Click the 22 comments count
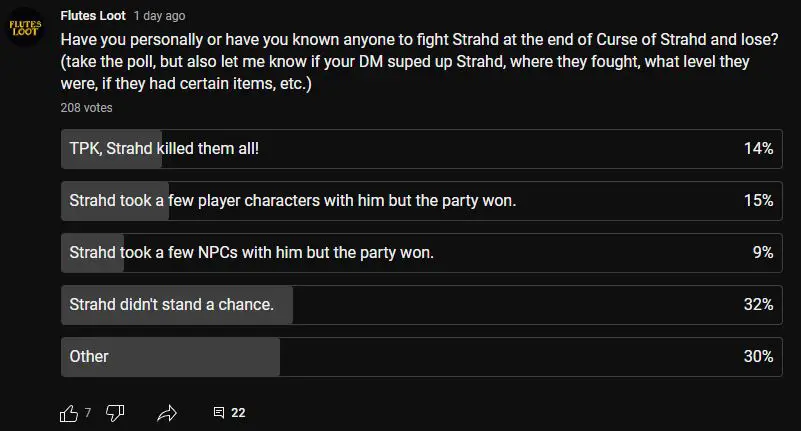801x431 pixels. (238, 413)
